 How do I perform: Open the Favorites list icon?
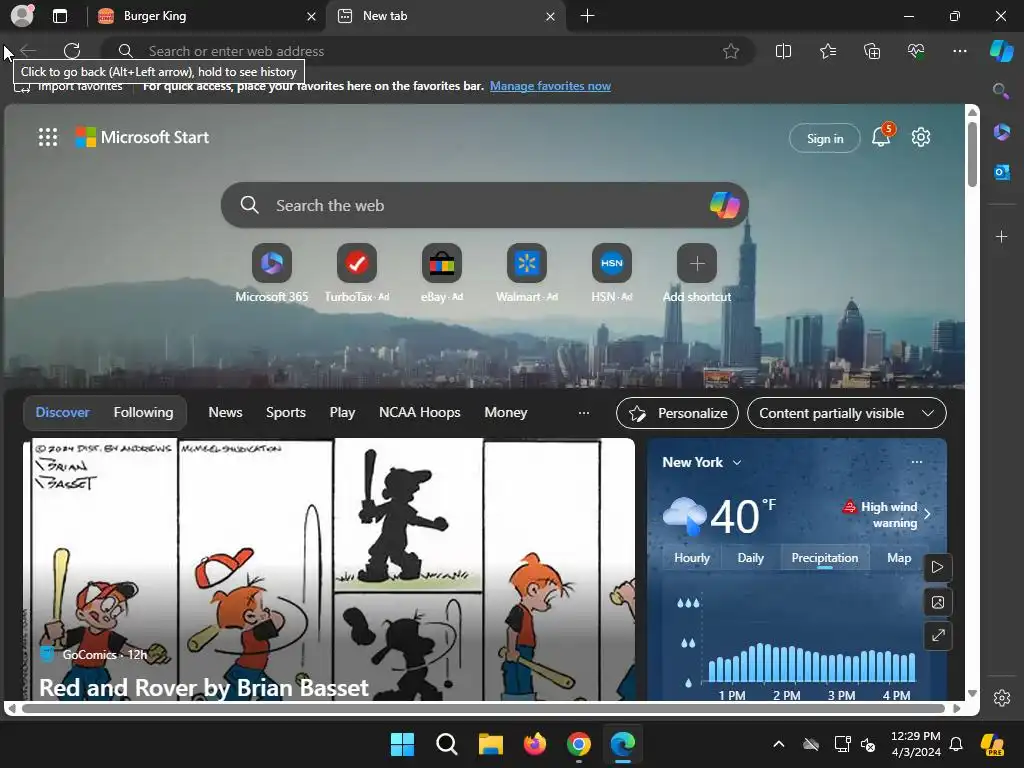[x=827, y=51]
